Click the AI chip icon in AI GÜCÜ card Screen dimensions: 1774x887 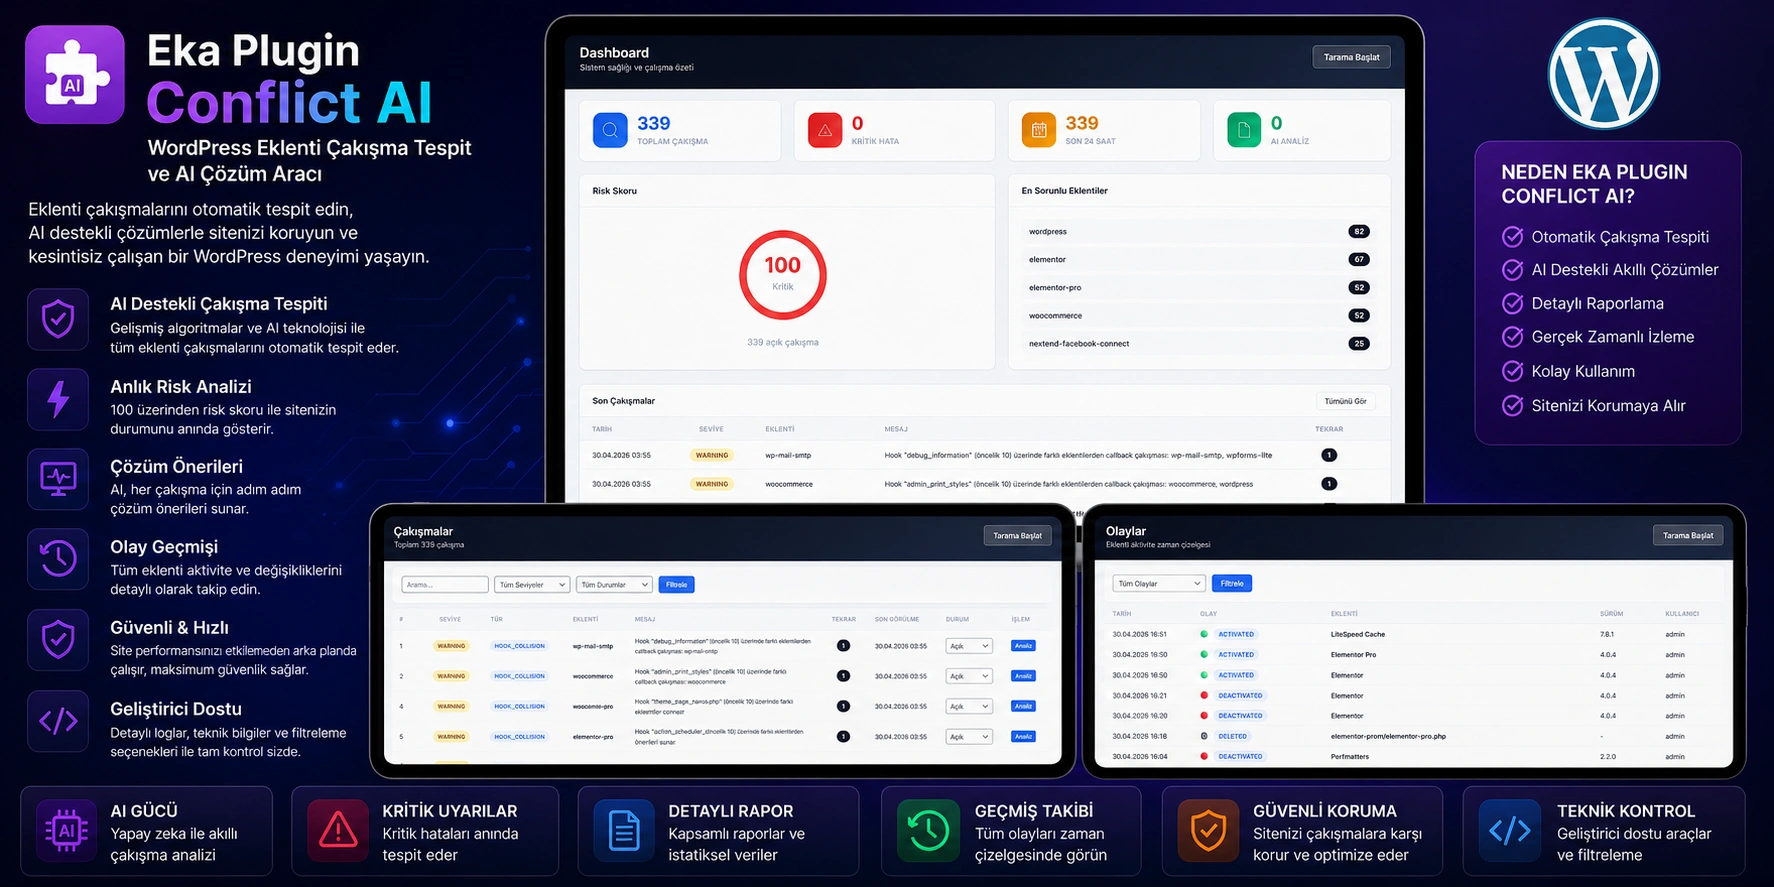tap(66, 830)
